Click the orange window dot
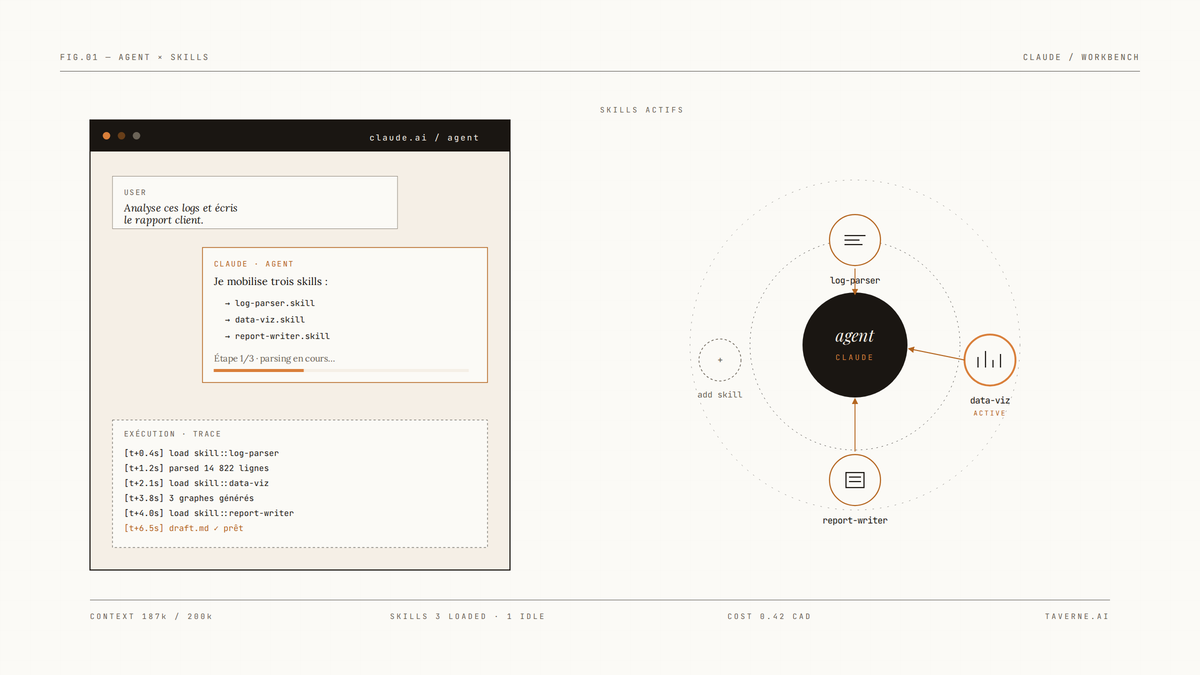 point(107,136)
